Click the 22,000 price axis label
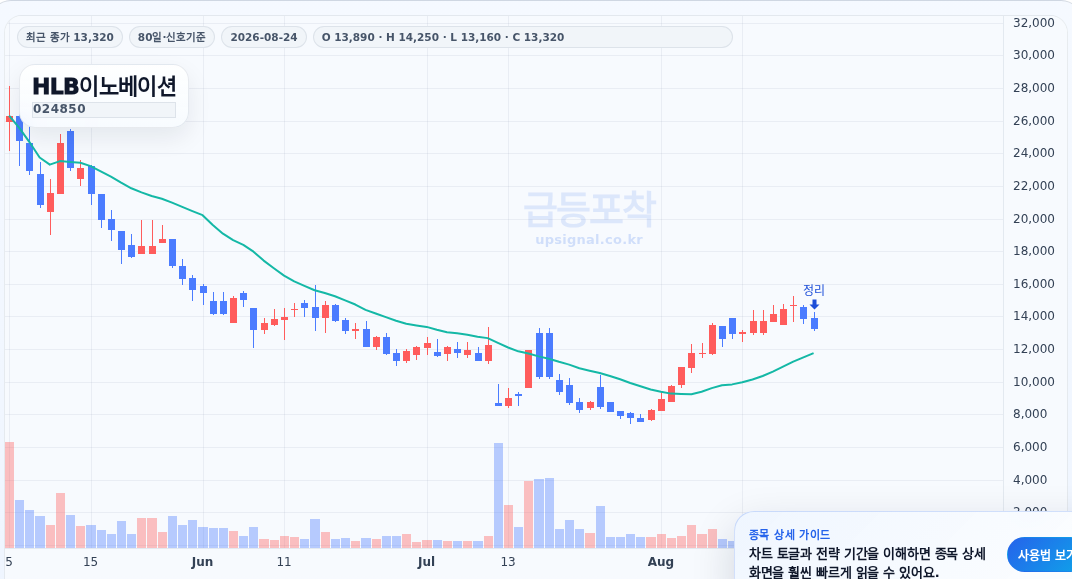This screenshot has height=579, width=1072. point(1034,185)
